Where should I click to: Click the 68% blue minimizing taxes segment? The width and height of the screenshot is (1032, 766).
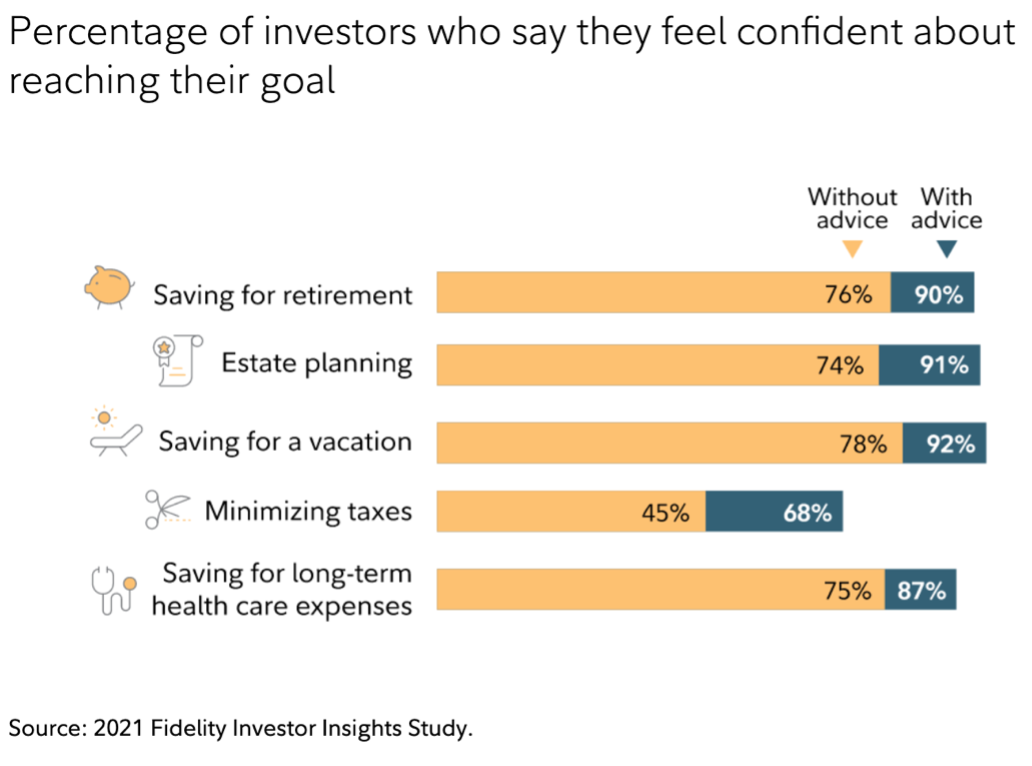806,513
